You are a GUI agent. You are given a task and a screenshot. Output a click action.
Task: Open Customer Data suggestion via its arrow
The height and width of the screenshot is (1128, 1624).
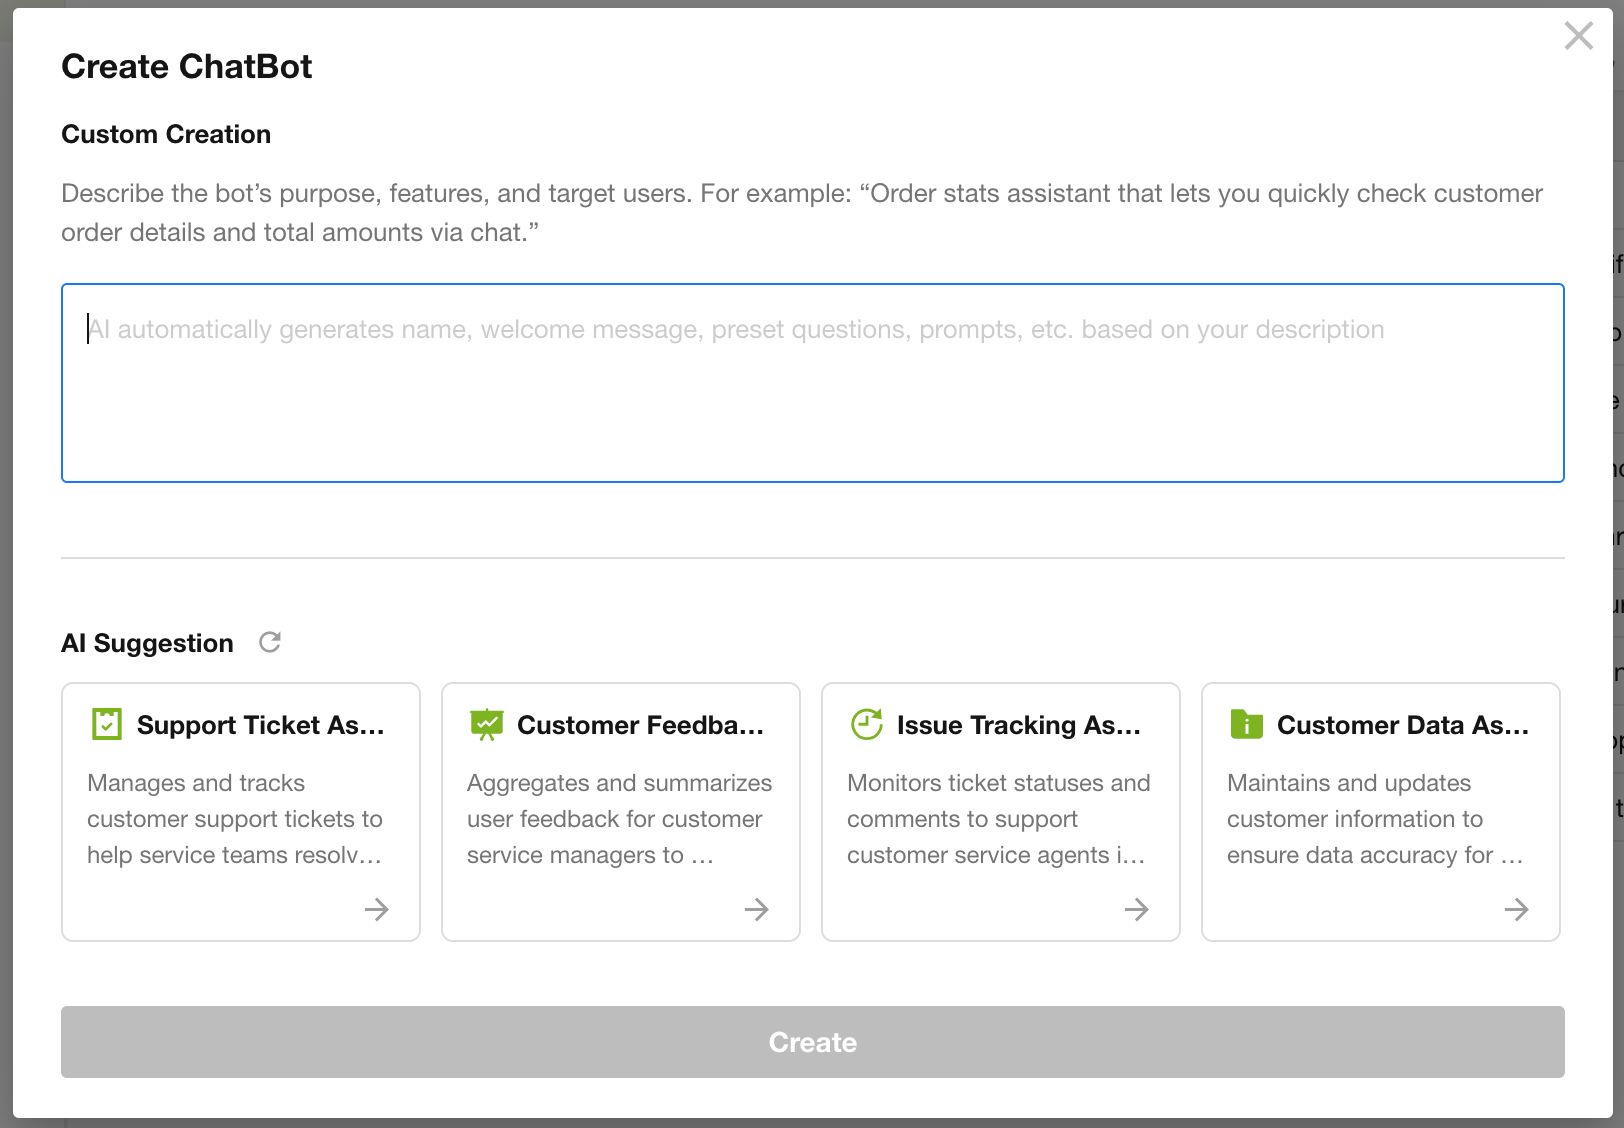coord(1517,909)
